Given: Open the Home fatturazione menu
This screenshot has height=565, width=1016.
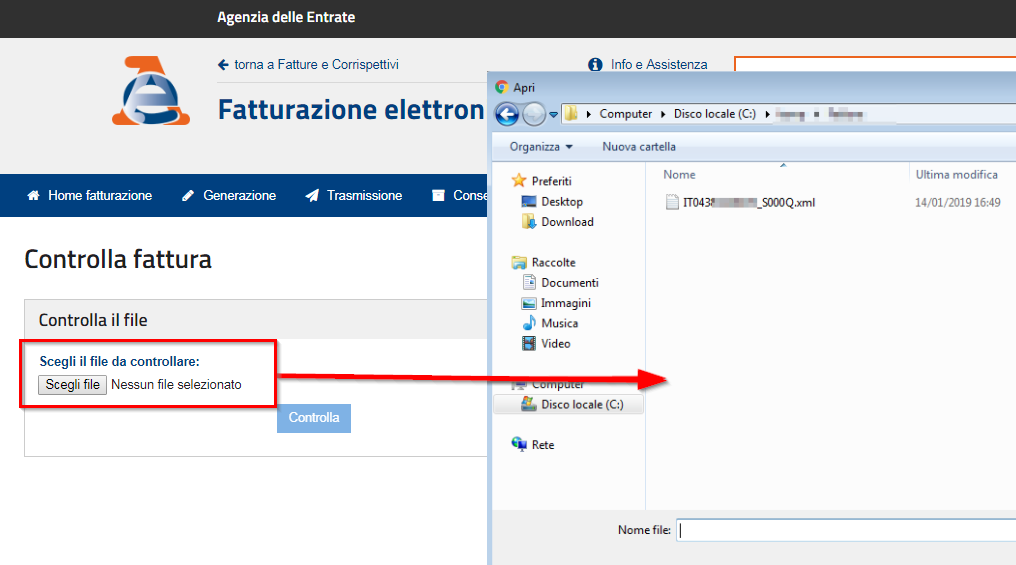Looking at the screenshot, I should tap(89, 196).
